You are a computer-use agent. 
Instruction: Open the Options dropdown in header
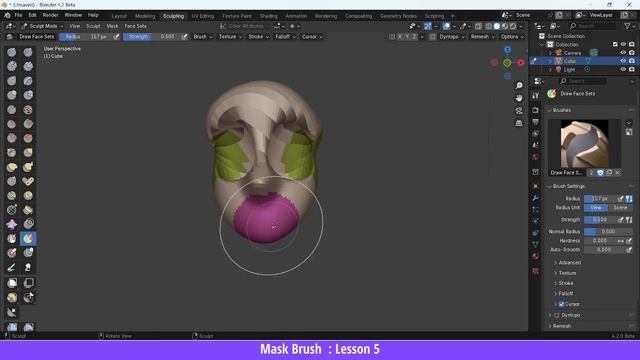coord(512,37)
